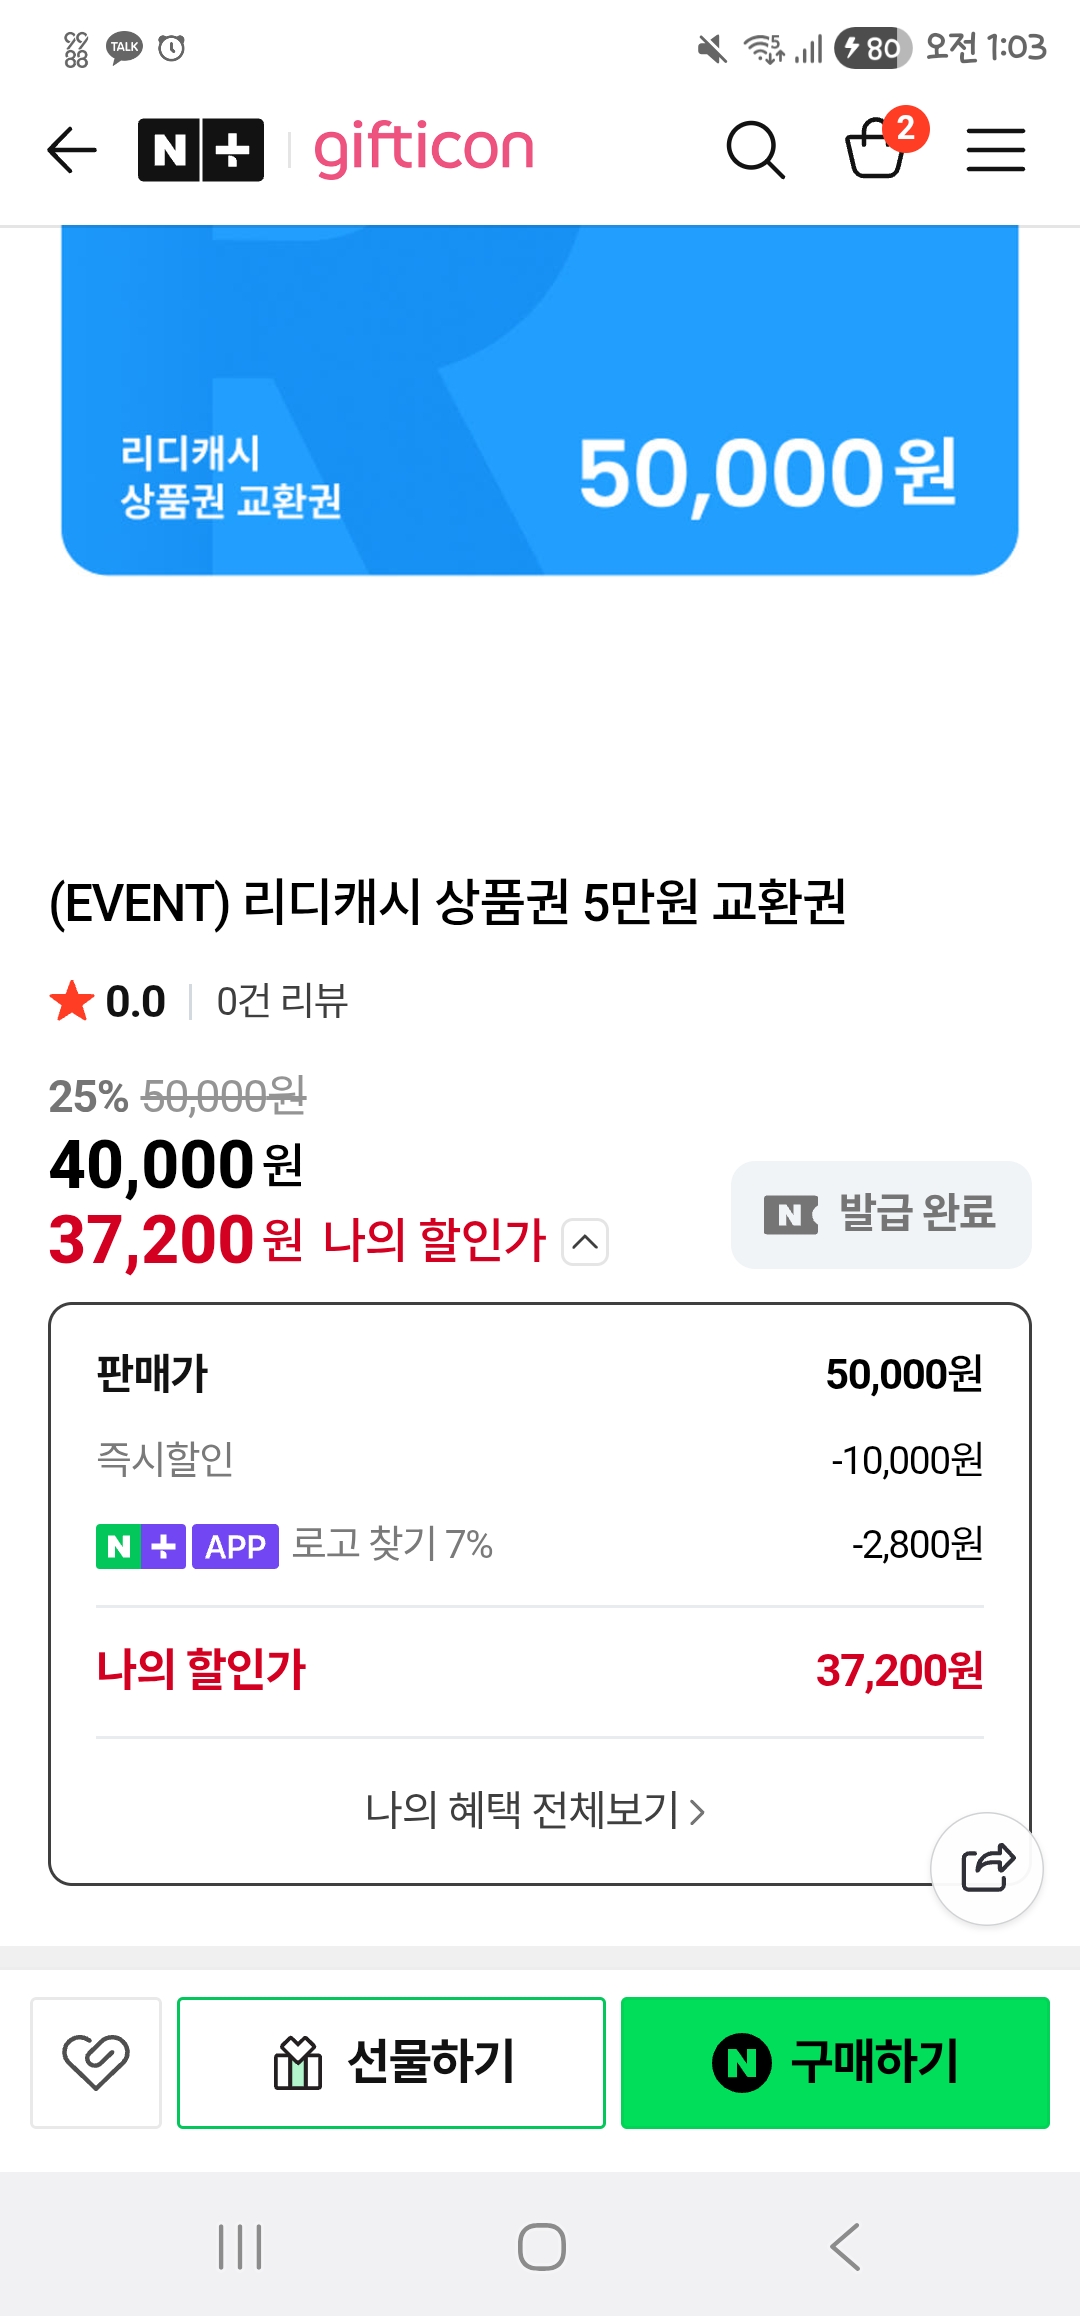Image resolution: width=1080 pixels, height=2316 pixels.
Task: Tap the back arrow in header
Action: [x=72, y=150]
